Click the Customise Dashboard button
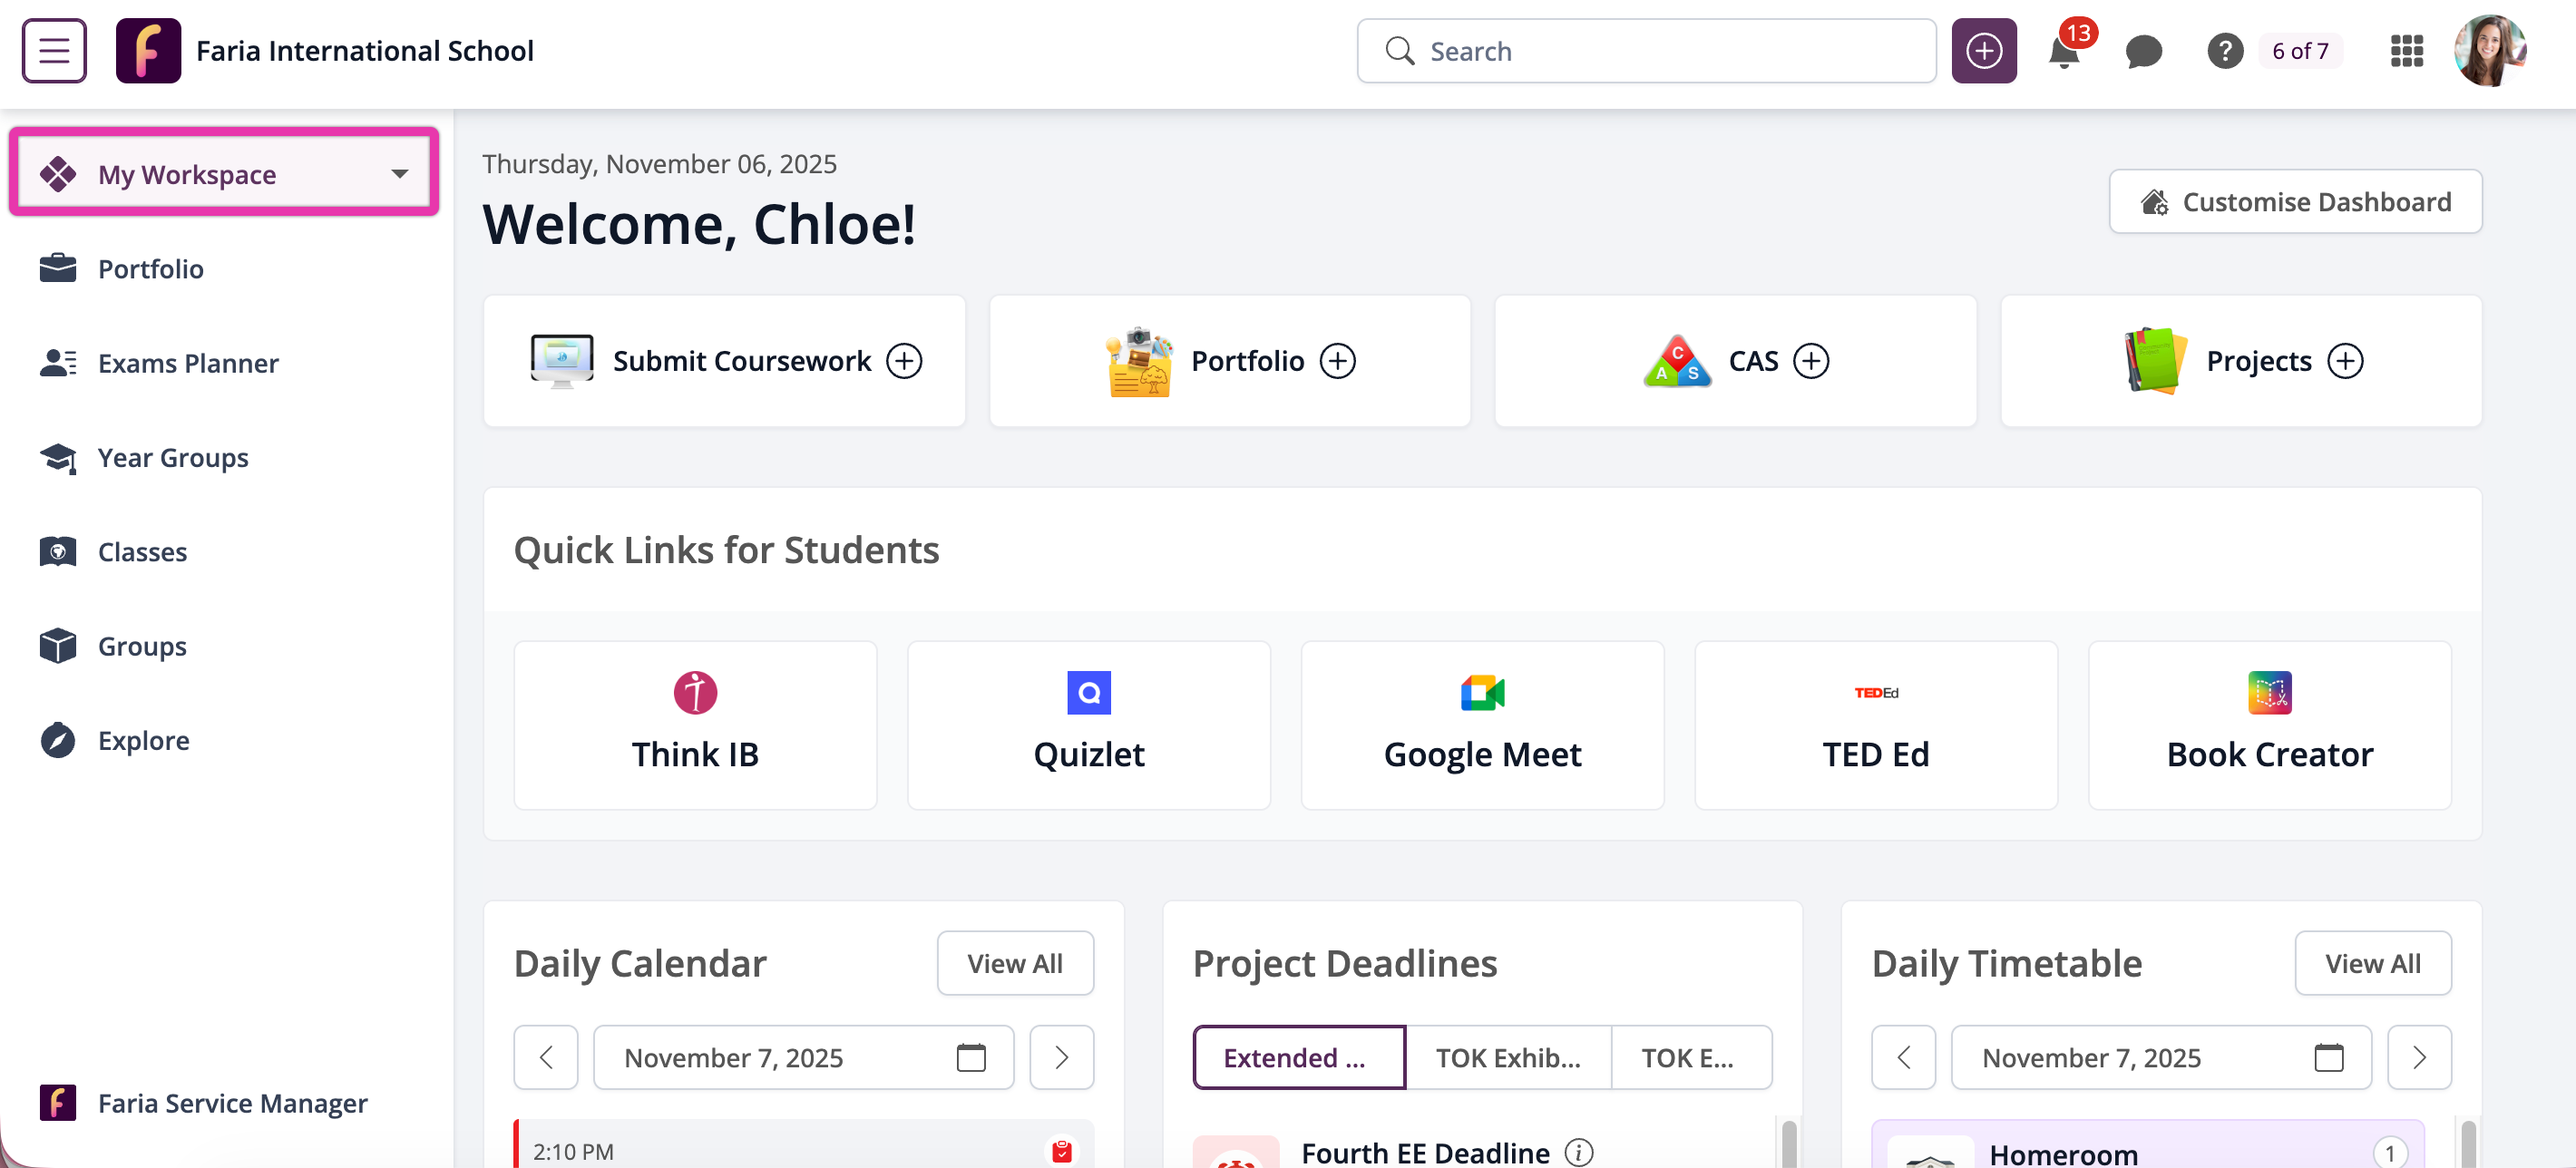The height and width of the screenshot is (1168, 2576). [x=2295, y=202]
